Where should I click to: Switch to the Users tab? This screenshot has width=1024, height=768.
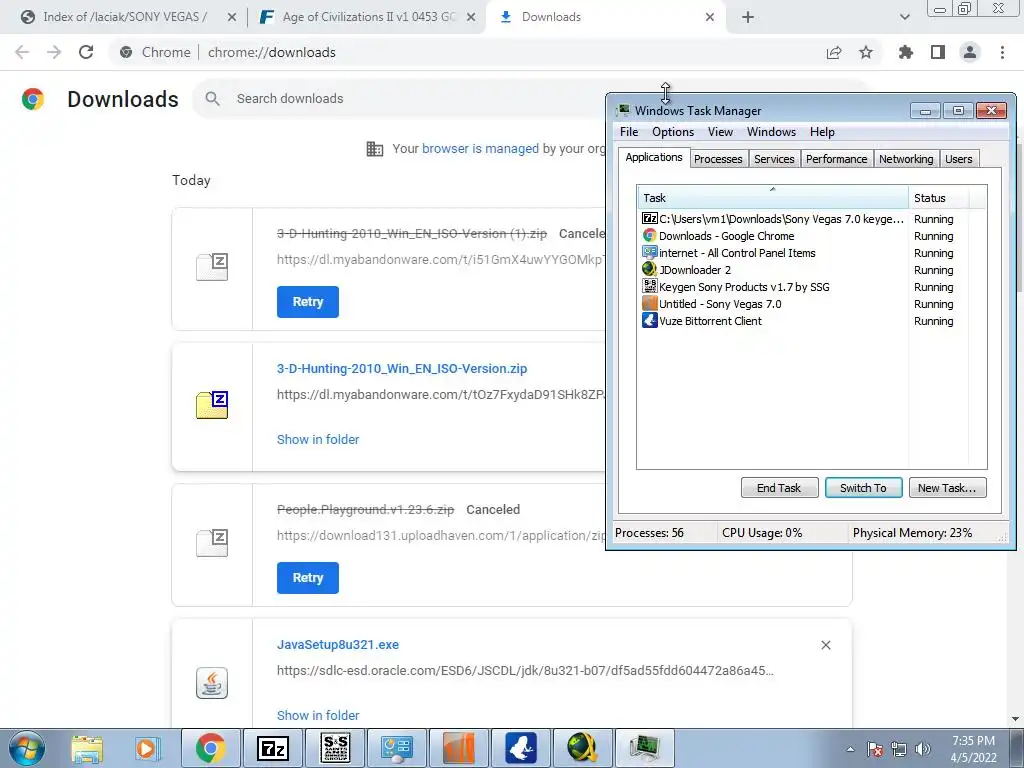coord(958,159)
